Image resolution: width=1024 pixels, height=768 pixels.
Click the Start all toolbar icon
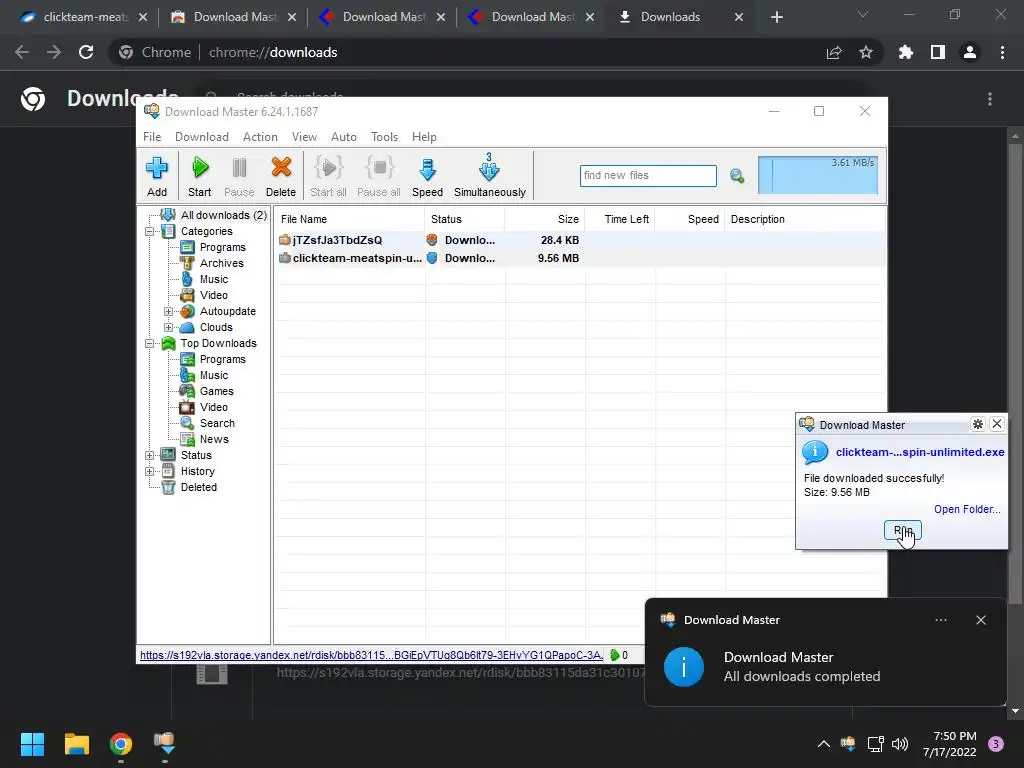click(x=328, y=176)
